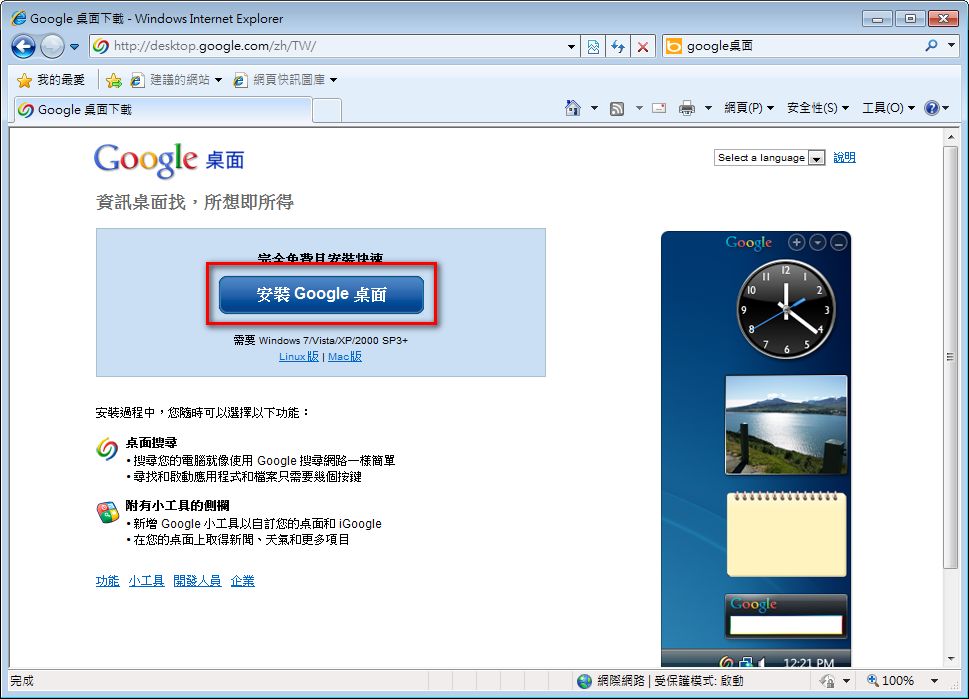Click the address bar URL field
This screenshot has width=969, height=699.
point(326,46)
